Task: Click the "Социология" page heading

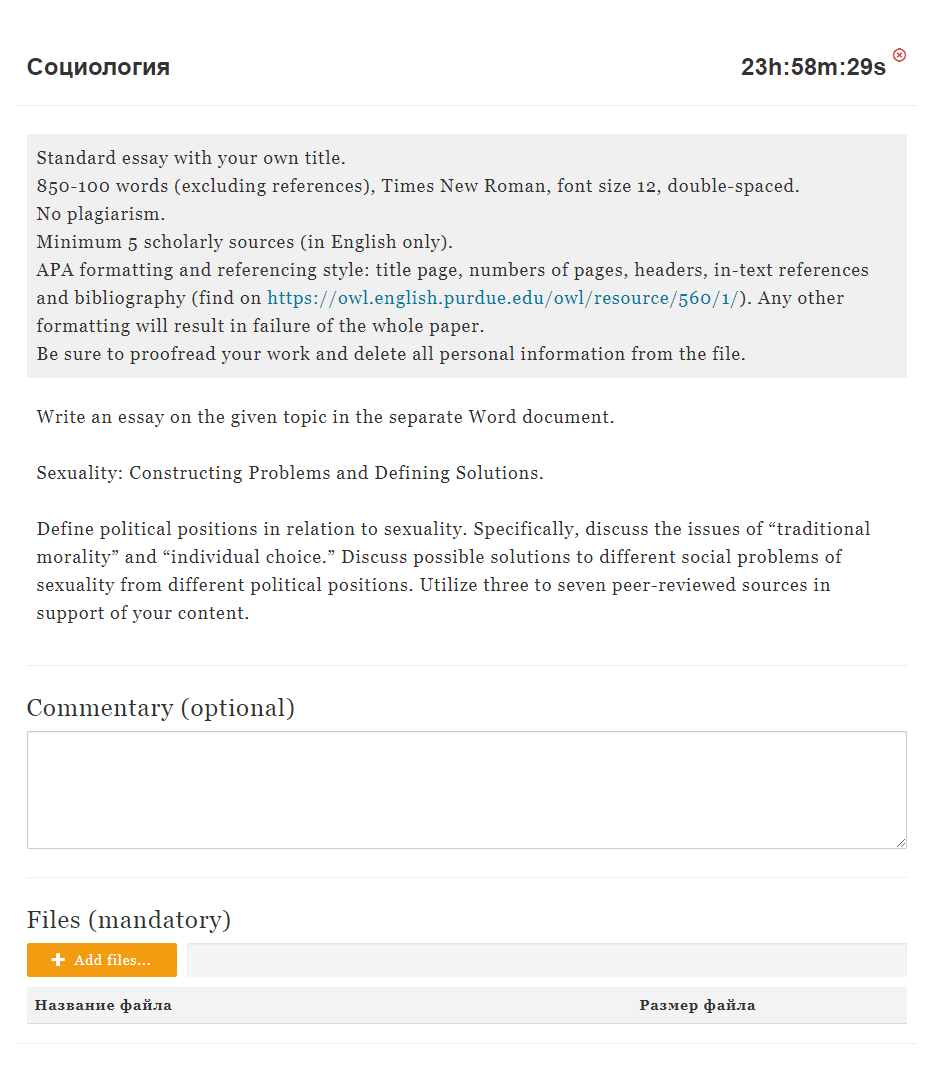Action: pos(98,68)
